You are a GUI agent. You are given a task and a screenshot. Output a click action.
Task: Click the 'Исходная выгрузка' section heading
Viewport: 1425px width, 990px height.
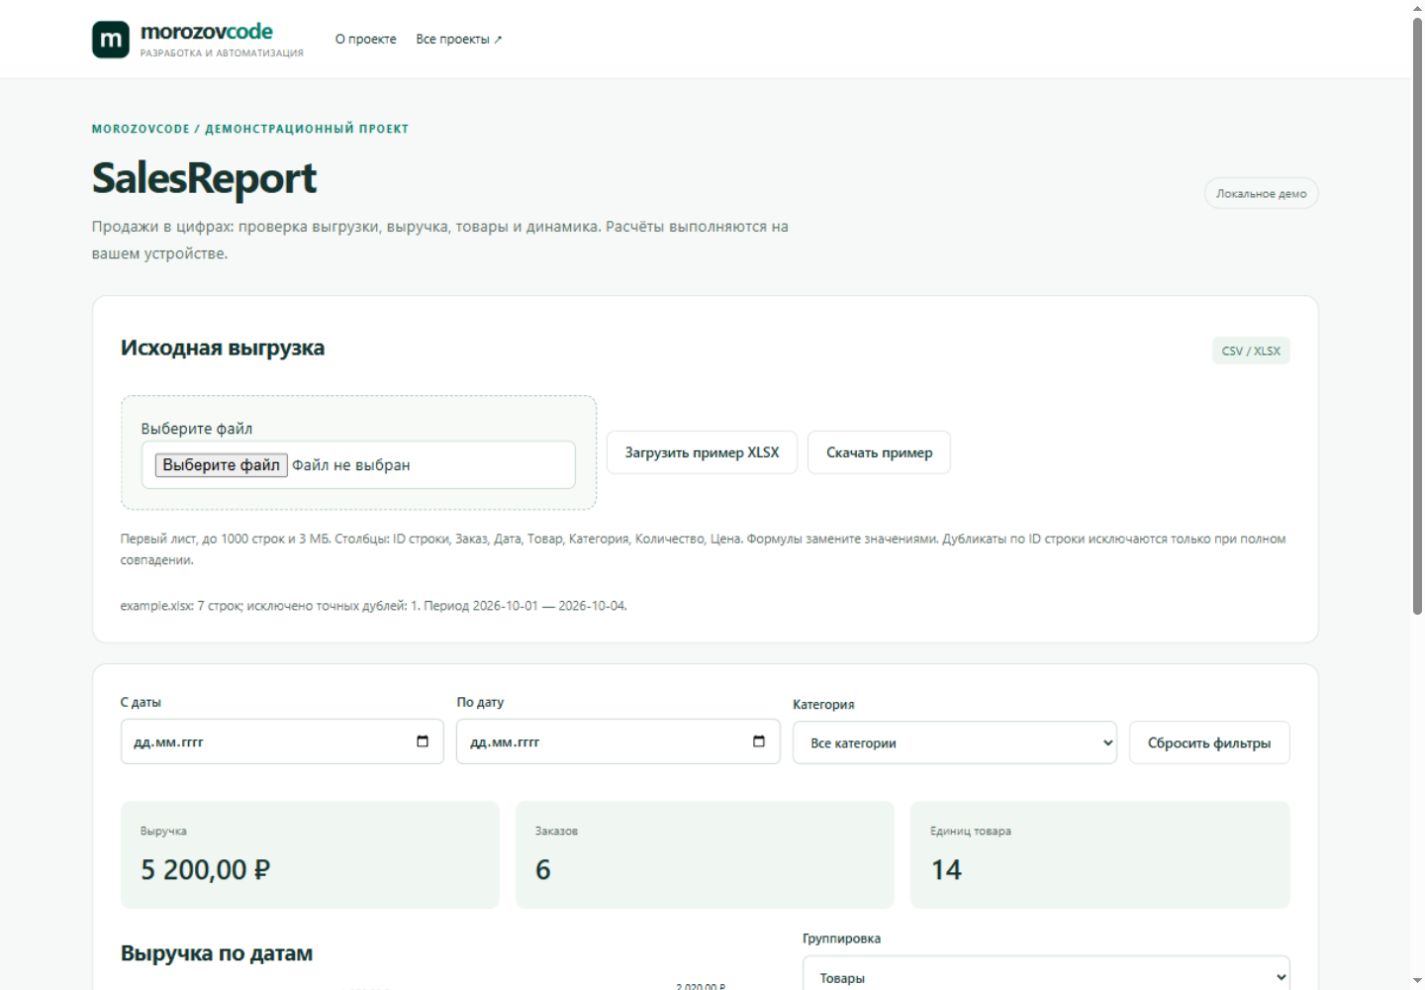222,348
